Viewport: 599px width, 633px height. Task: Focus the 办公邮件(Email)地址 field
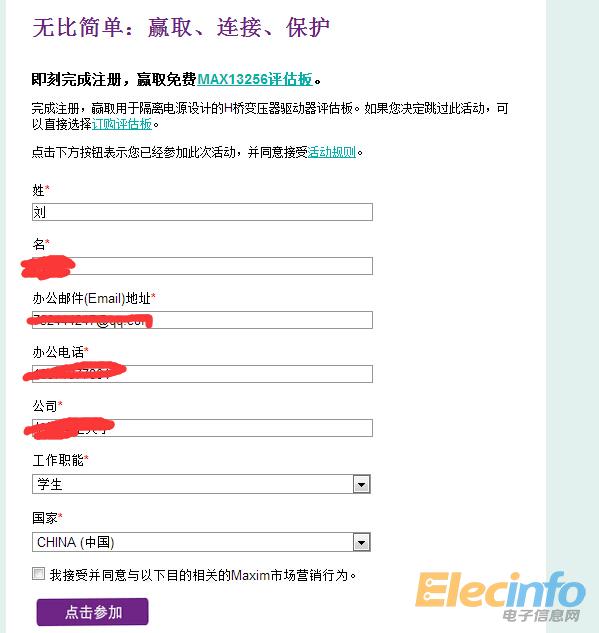click(x=202, y=320)
